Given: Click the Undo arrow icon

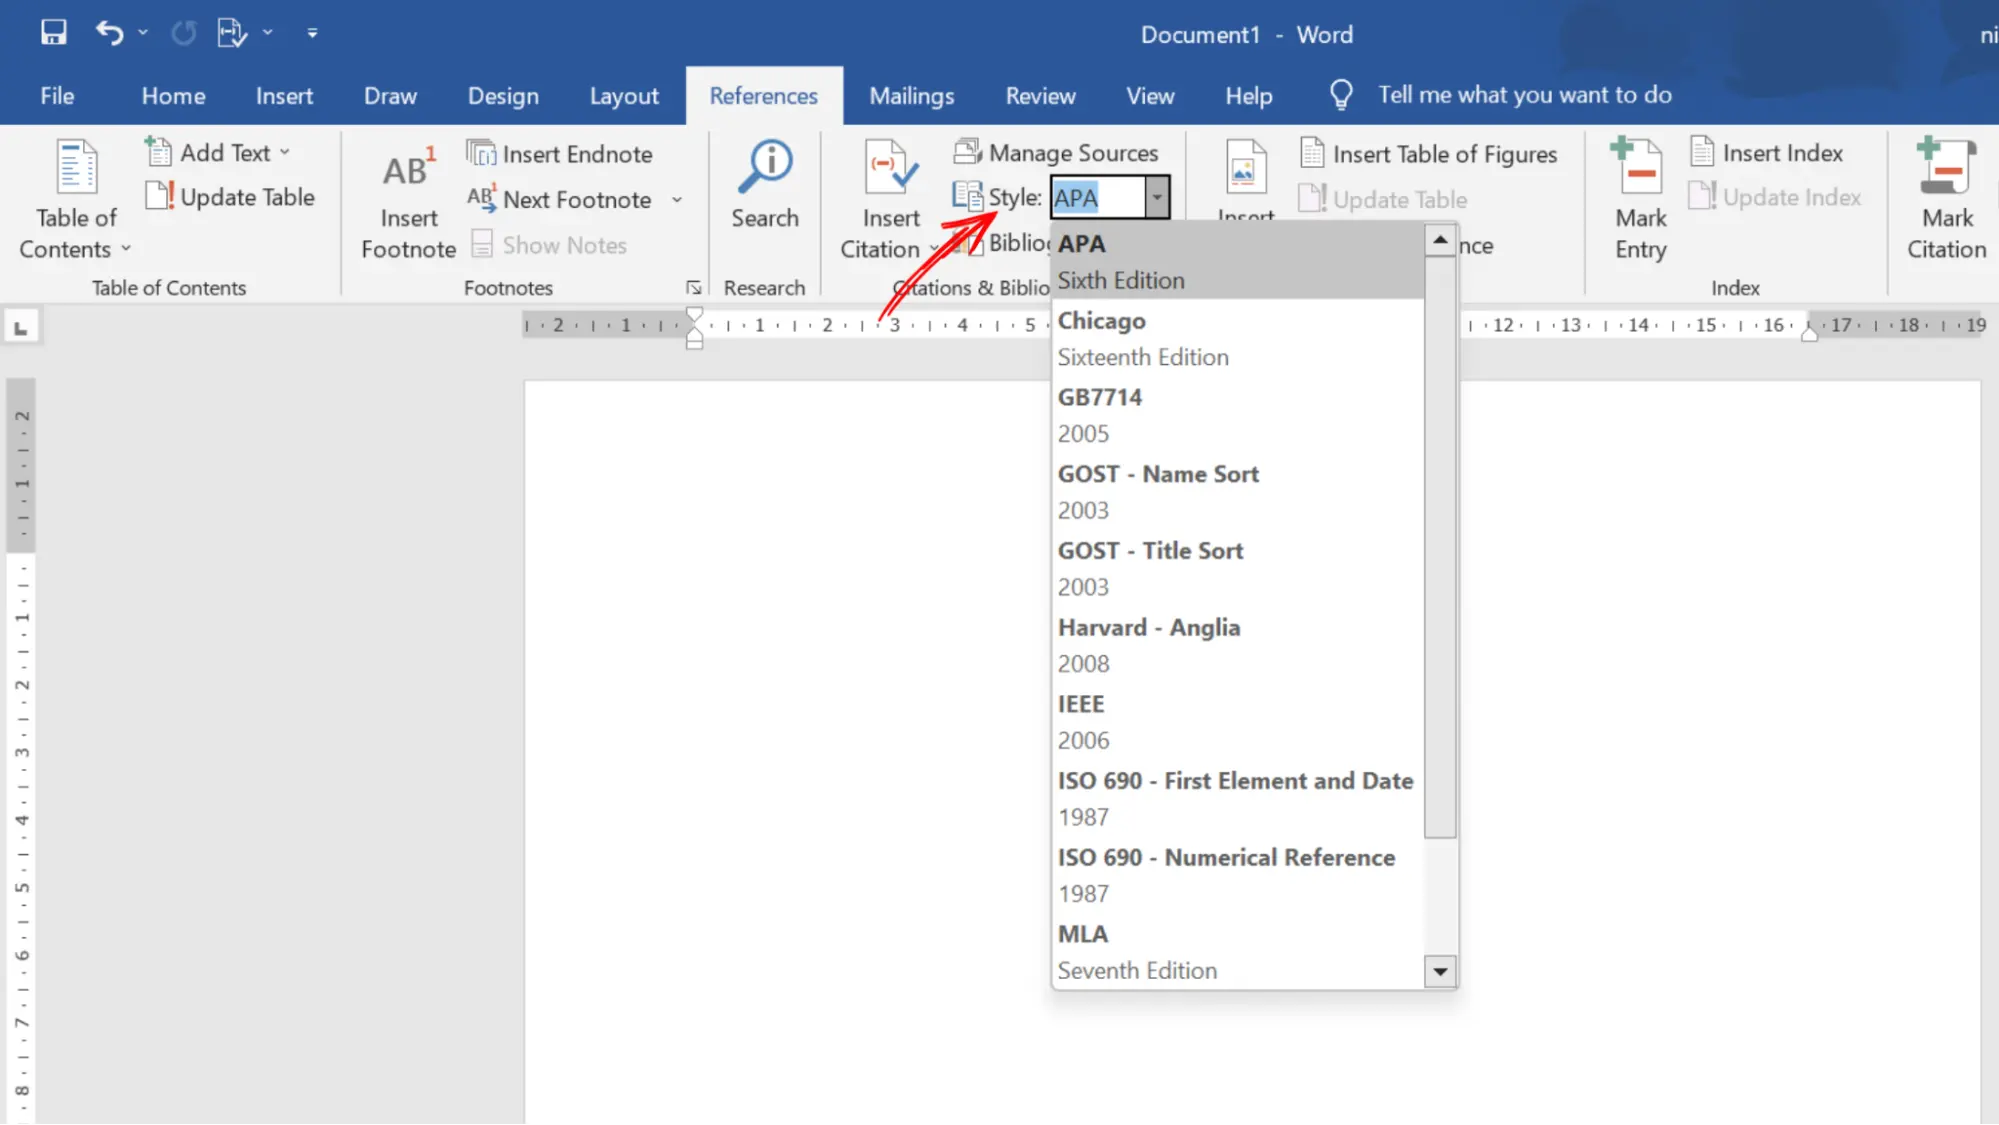Looking at the screenshot, I should point(108,33).
